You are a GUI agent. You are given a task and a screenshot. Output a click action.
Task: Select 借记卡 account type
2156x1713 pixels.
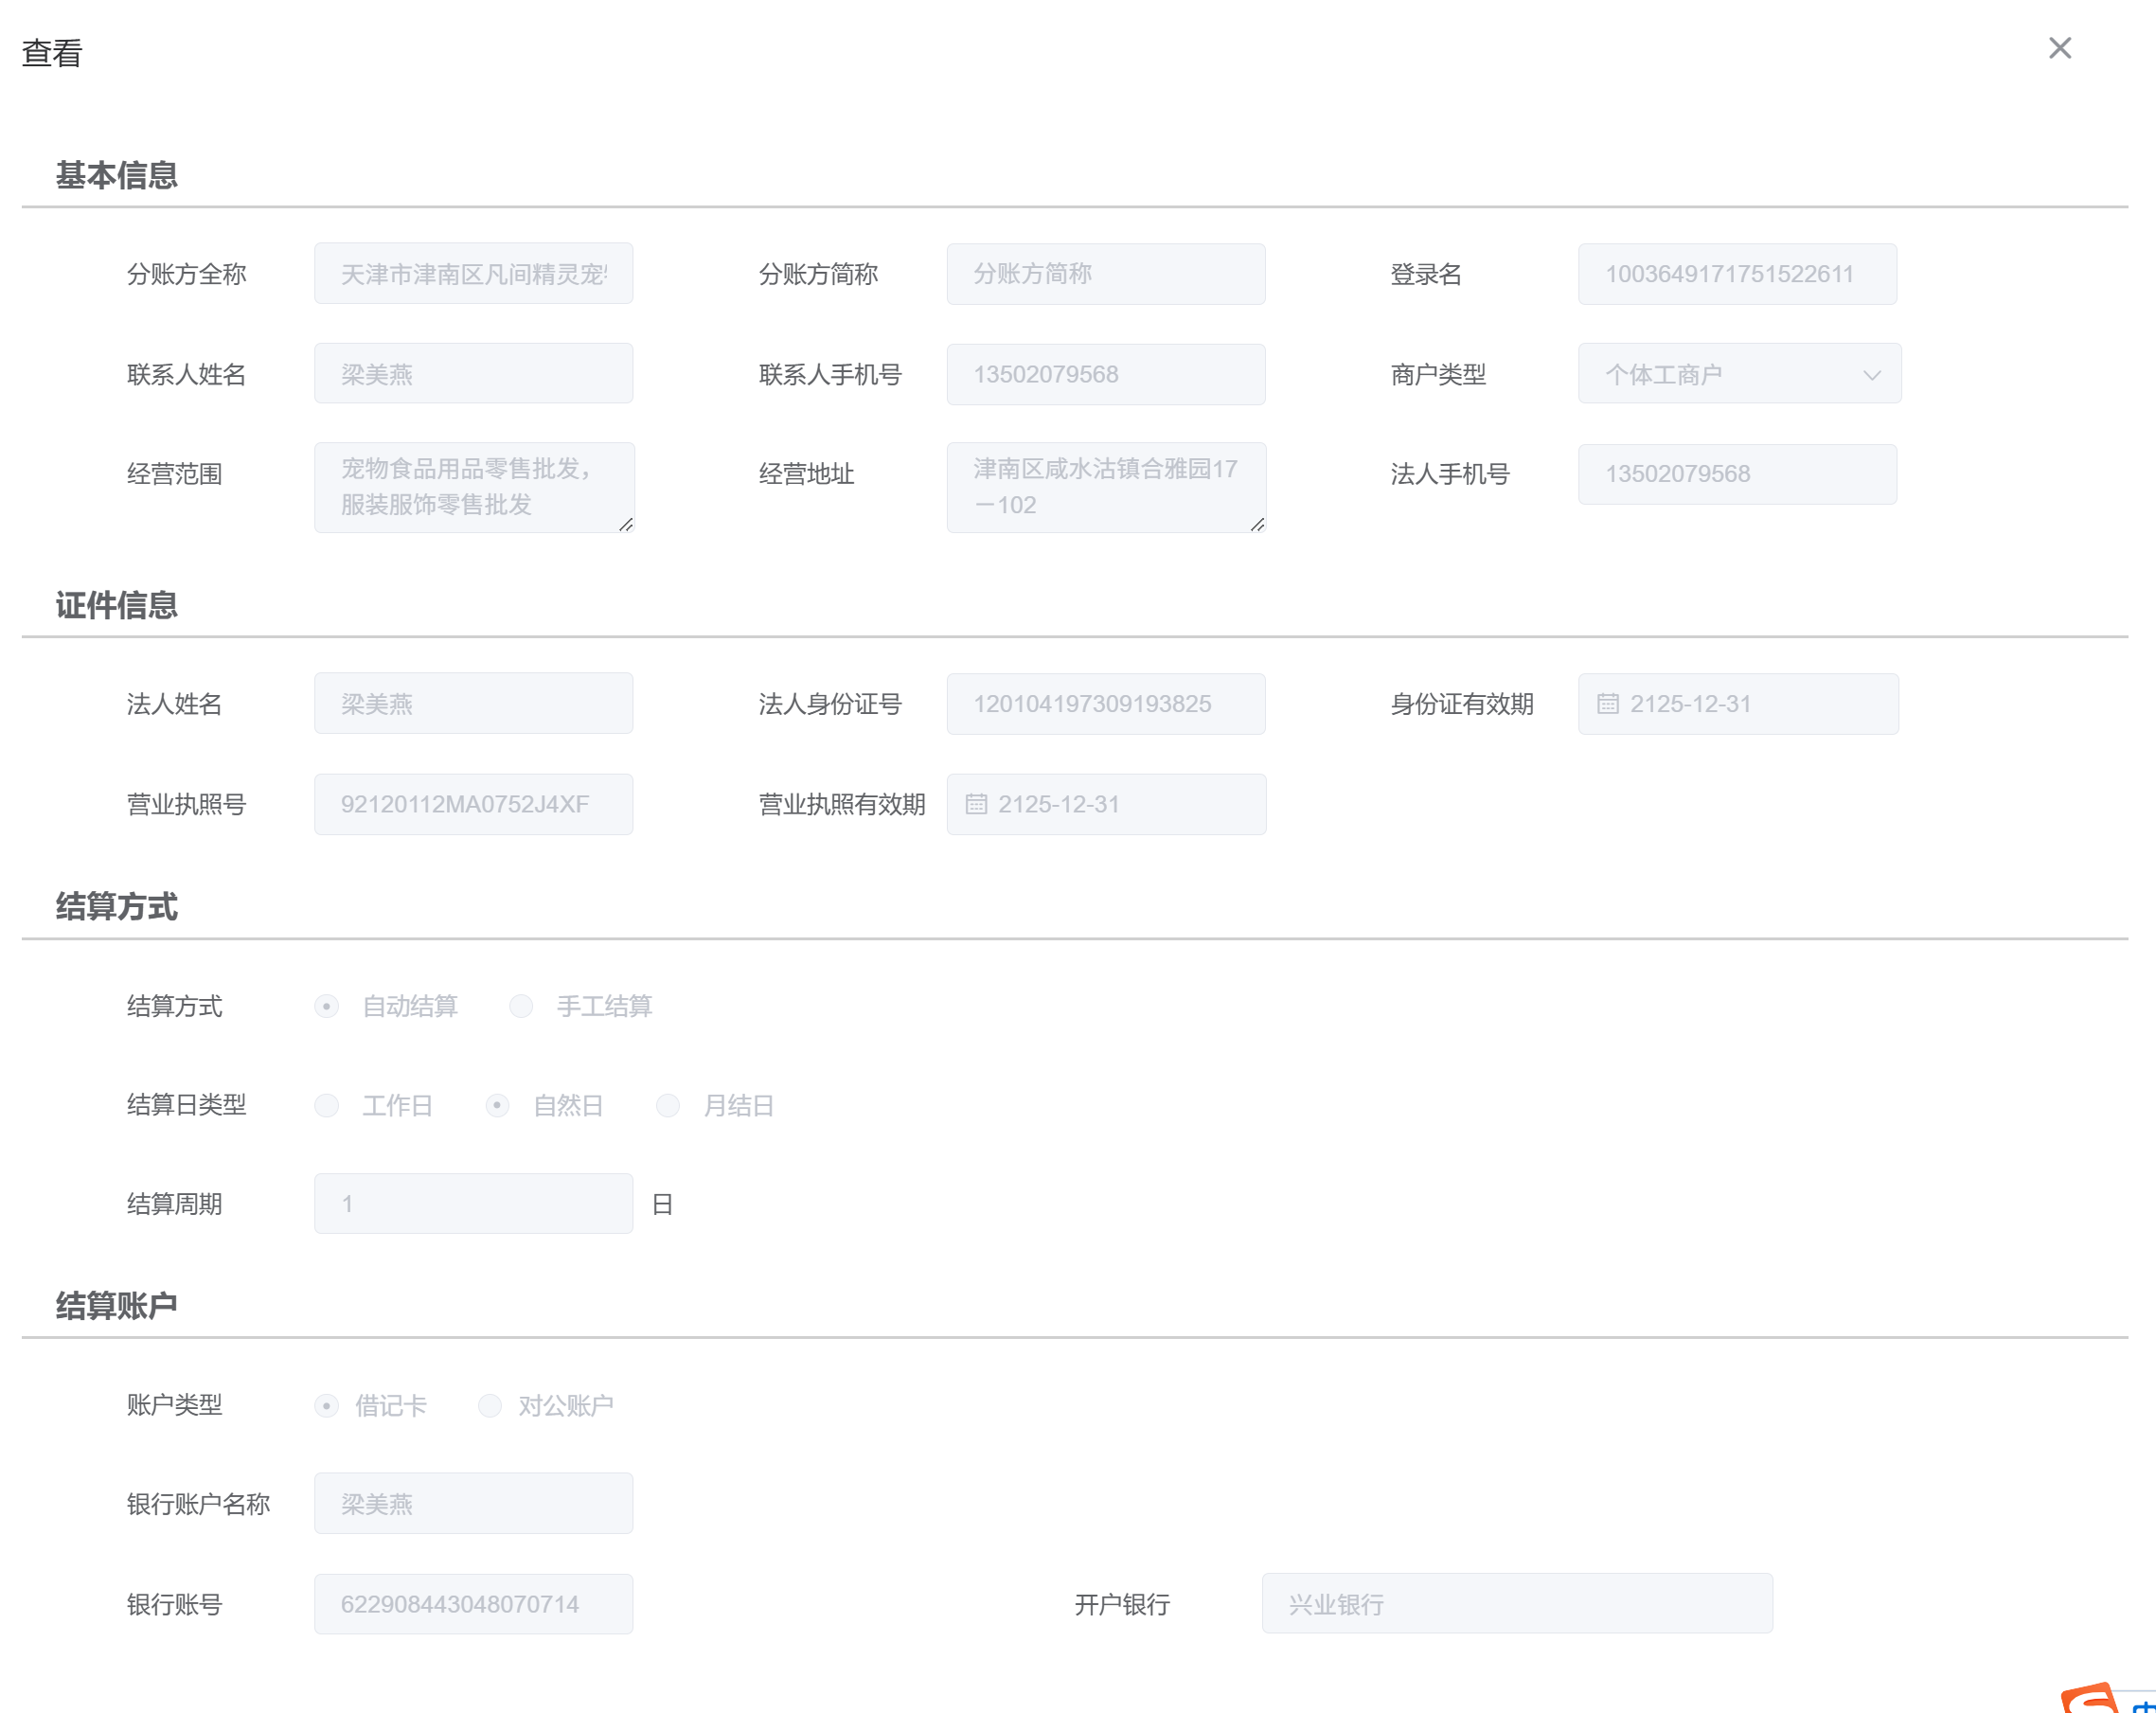(x=327, y=1405)
